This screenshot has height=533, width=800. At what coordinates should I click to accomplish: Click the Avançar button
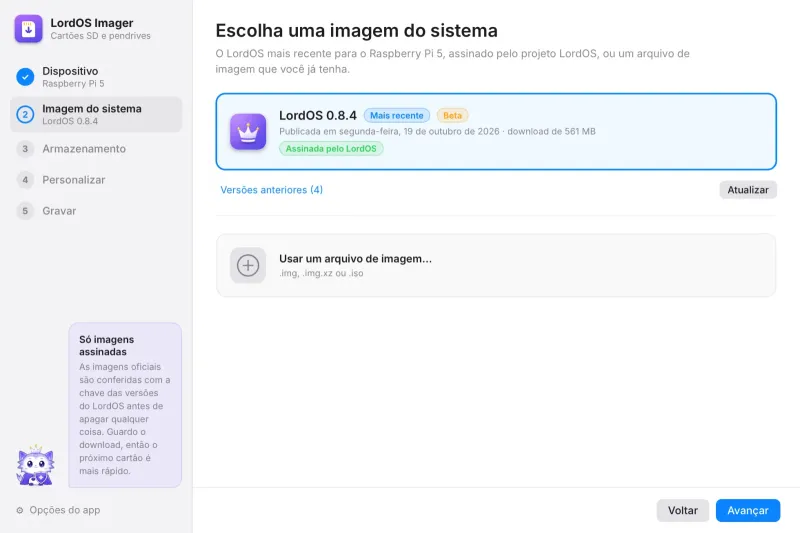tap(747, 510)
